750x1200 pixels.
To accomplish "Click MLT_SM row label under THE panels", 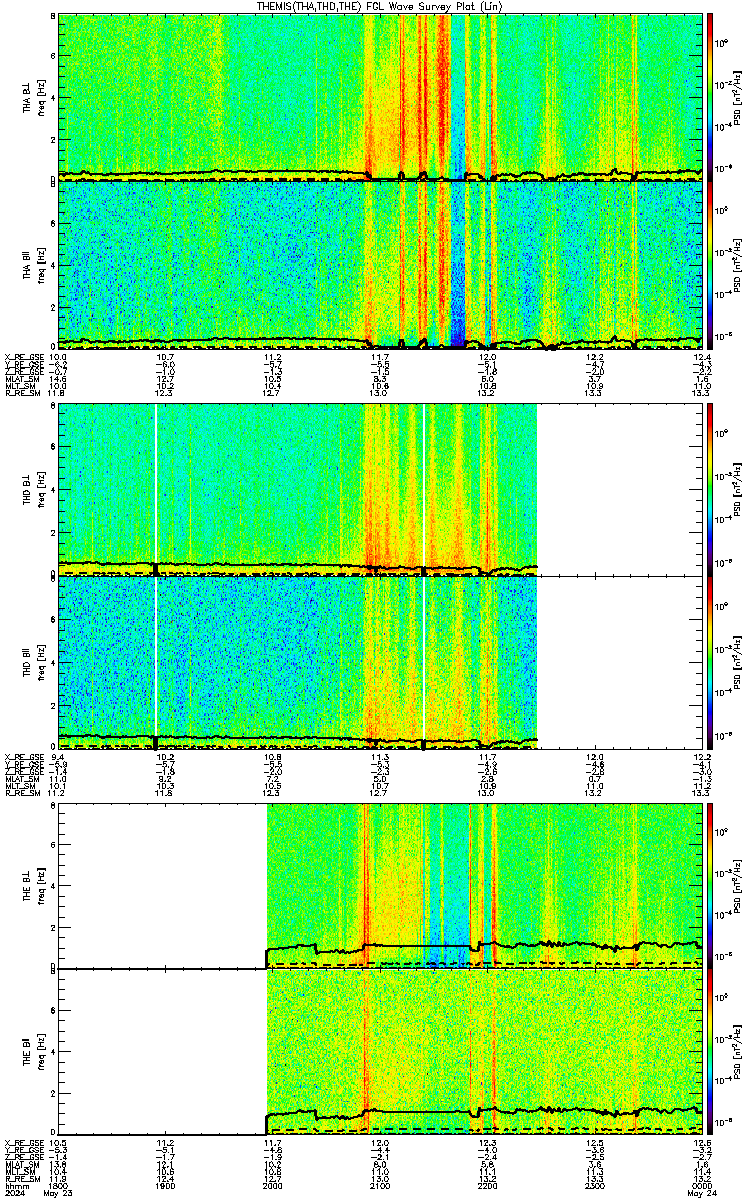I will (18, 1170).
